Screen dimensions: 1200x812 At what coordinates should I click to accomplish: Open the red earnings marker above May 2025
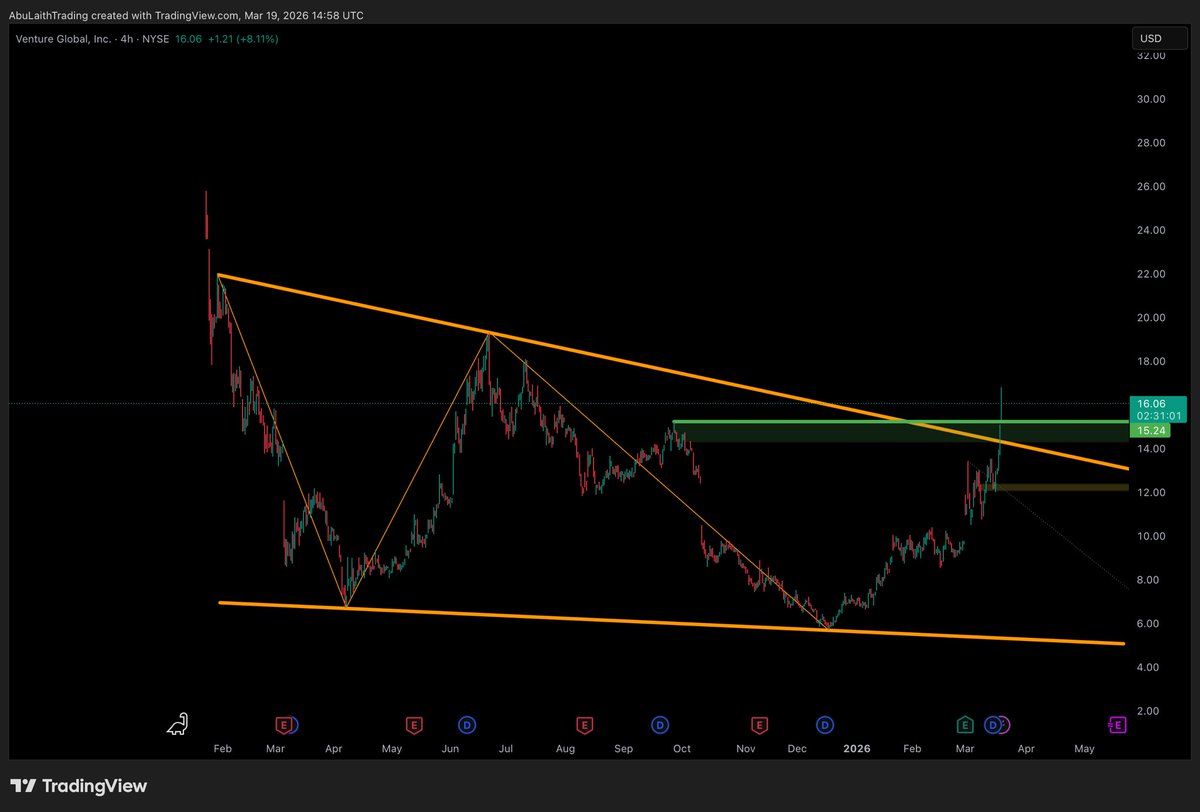(x=412, y=724)
